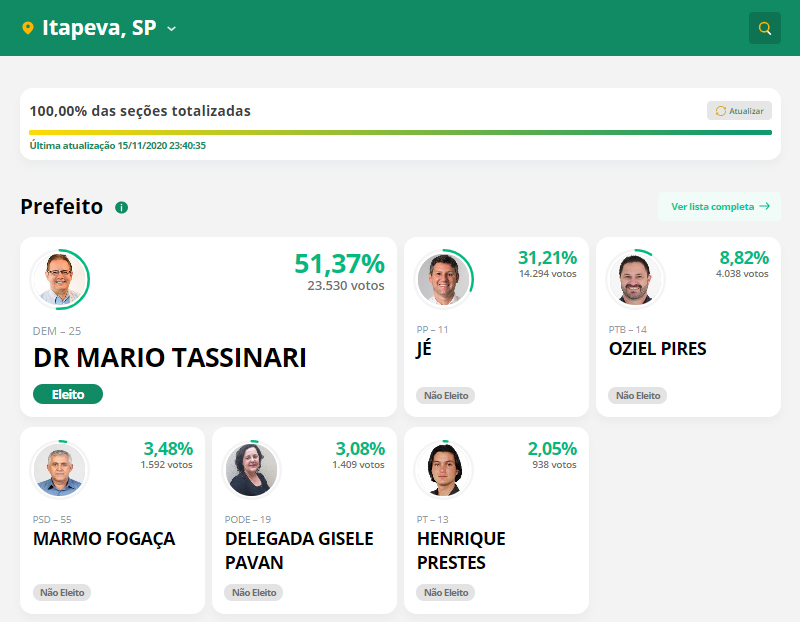Click Não Eleito badge on Marmo Fogaça card
800x622 pixels.
coord(62,592)
